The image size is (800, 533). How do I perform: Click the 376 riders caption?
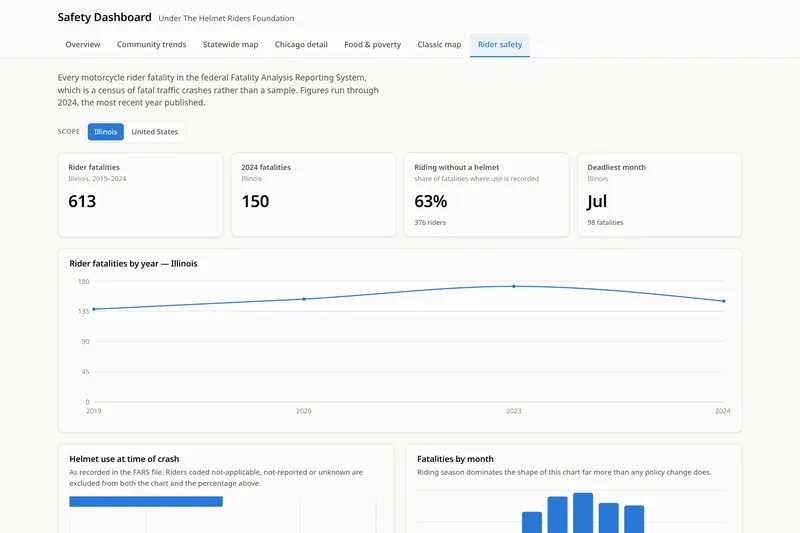pos(430,222)
